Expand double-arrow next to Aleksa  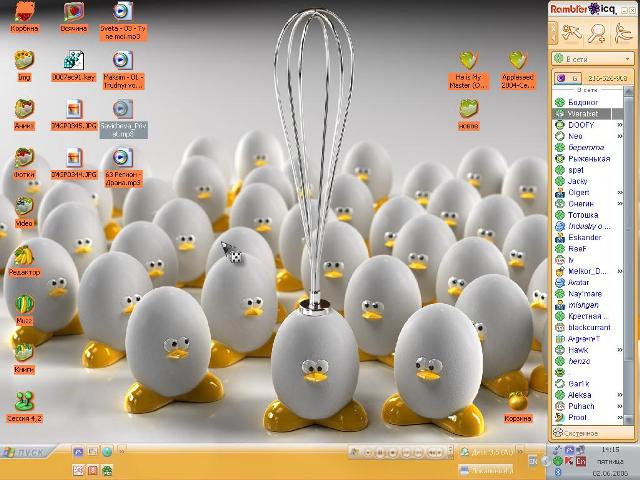click(620, 395)
